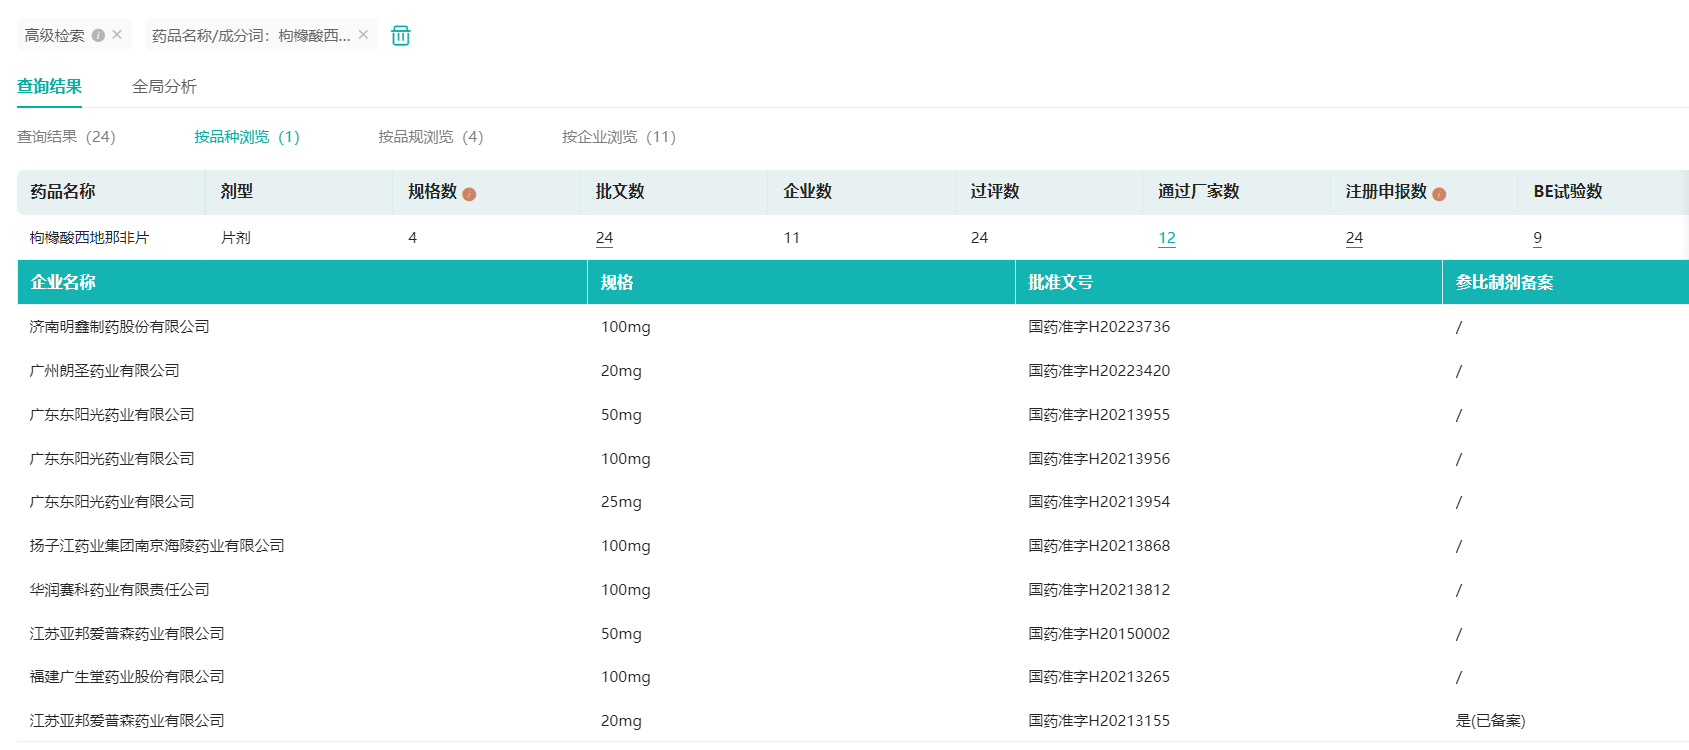Remove the 药品名称/成分词 filter tag

click(x=363, y=34)
